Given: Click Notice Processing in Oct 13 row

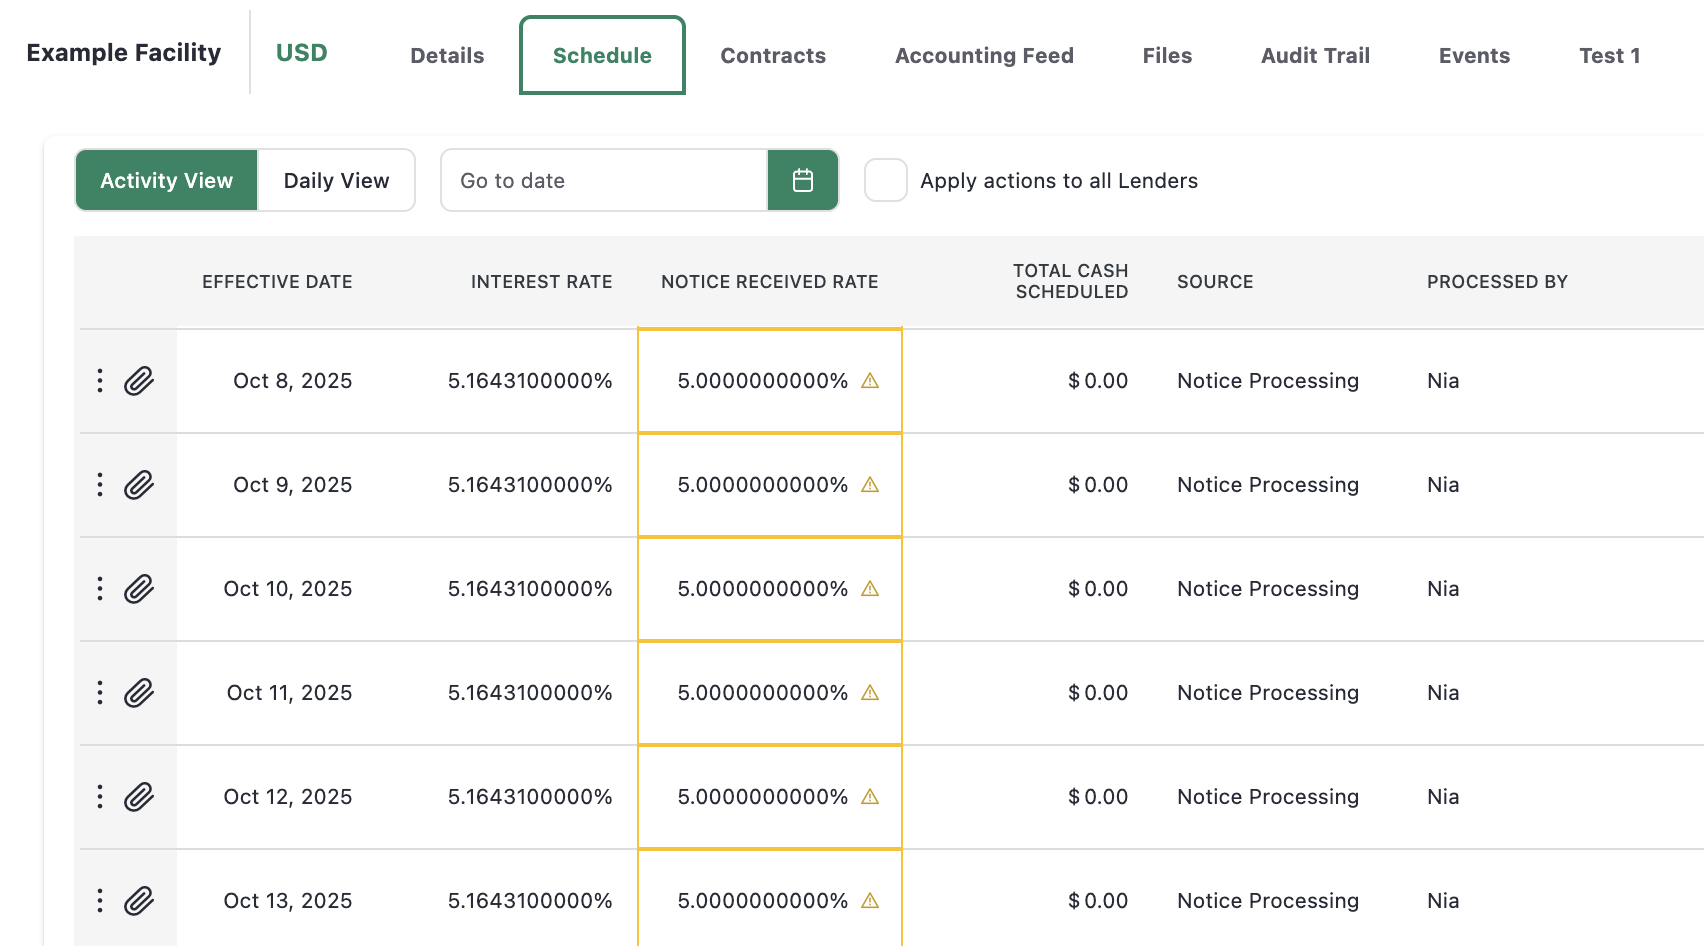Looking at the screenshot, I should [x=1268, y=901].
